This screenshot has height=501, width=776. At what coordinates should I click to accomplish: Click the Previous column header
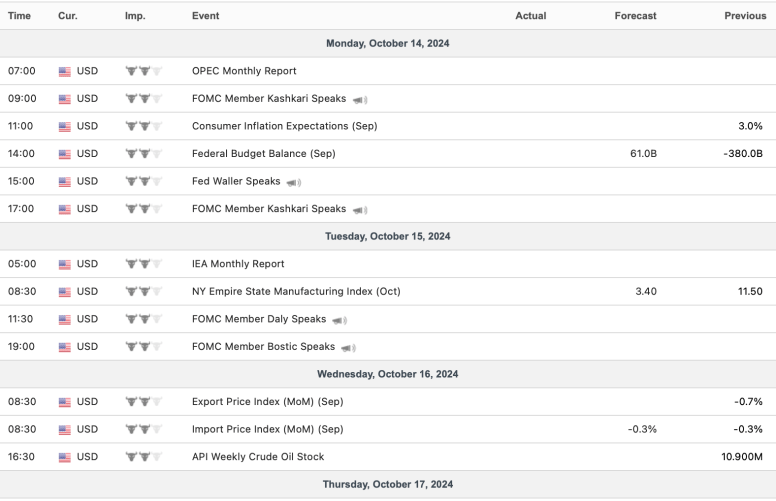[x=745, y=16]
